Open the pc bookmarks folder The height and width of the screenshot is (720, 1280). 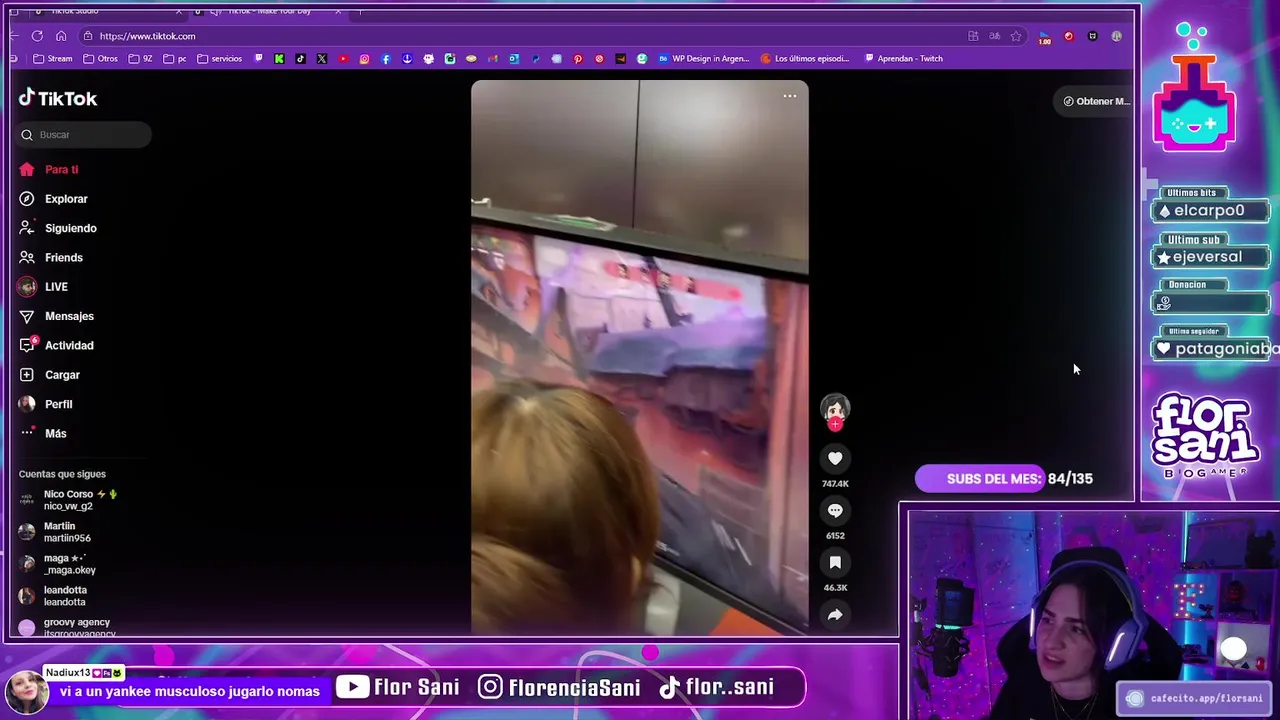tap(174, 58)
